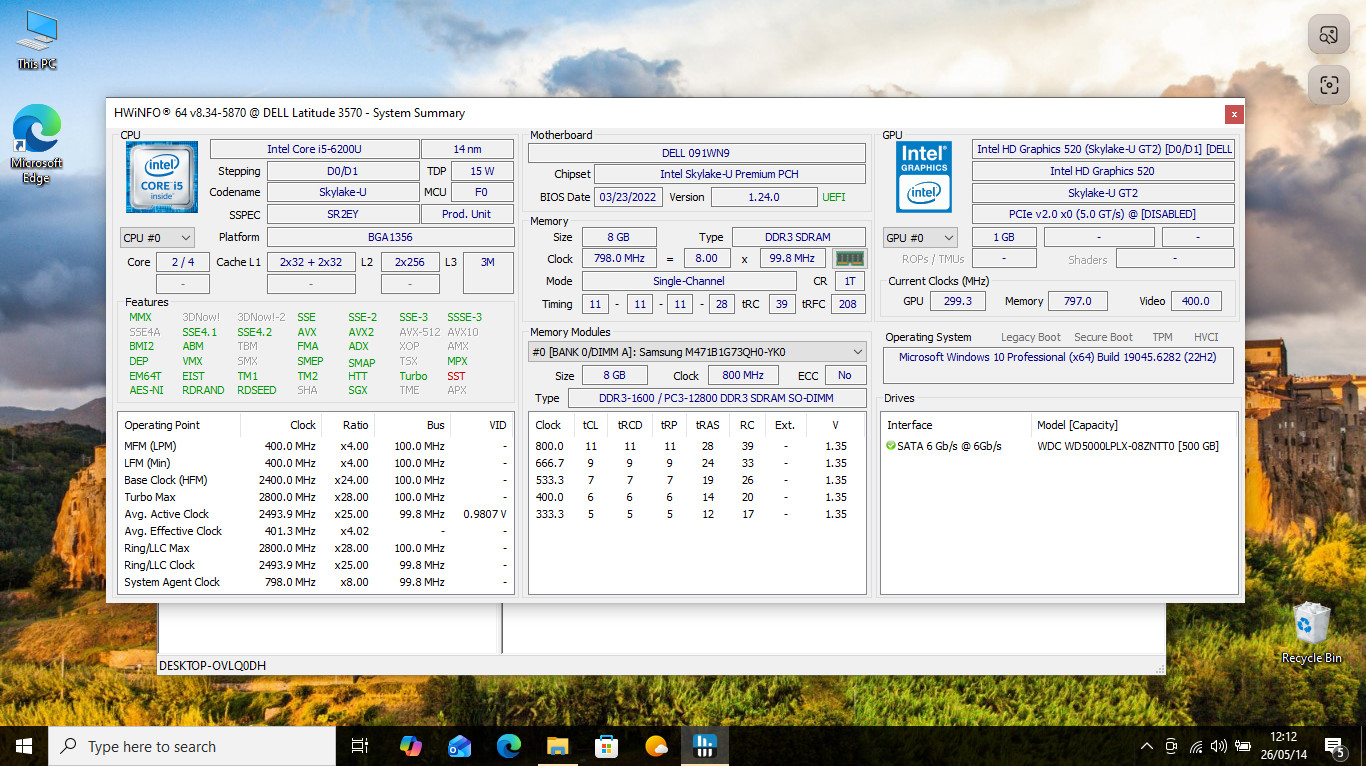Open Microsoft Edge desktop shortcut
Image resolution: width=1366 pixels, height=766 pixels.
37,145
